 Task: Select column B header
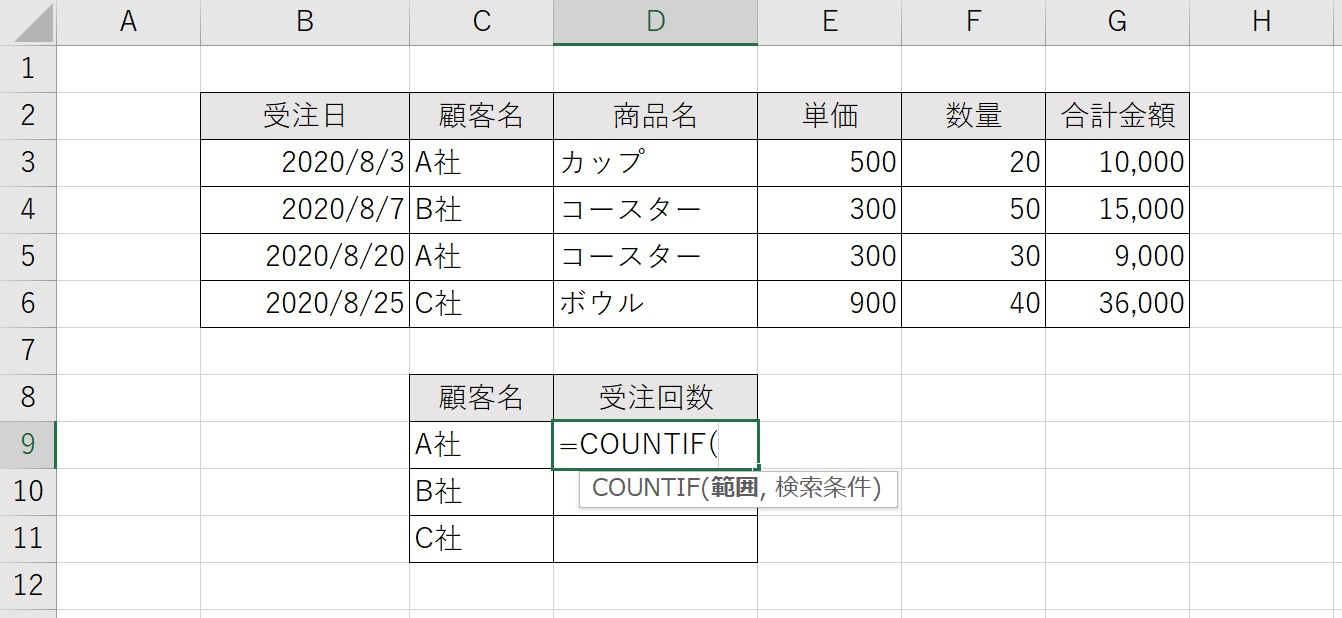pos(305,22)
